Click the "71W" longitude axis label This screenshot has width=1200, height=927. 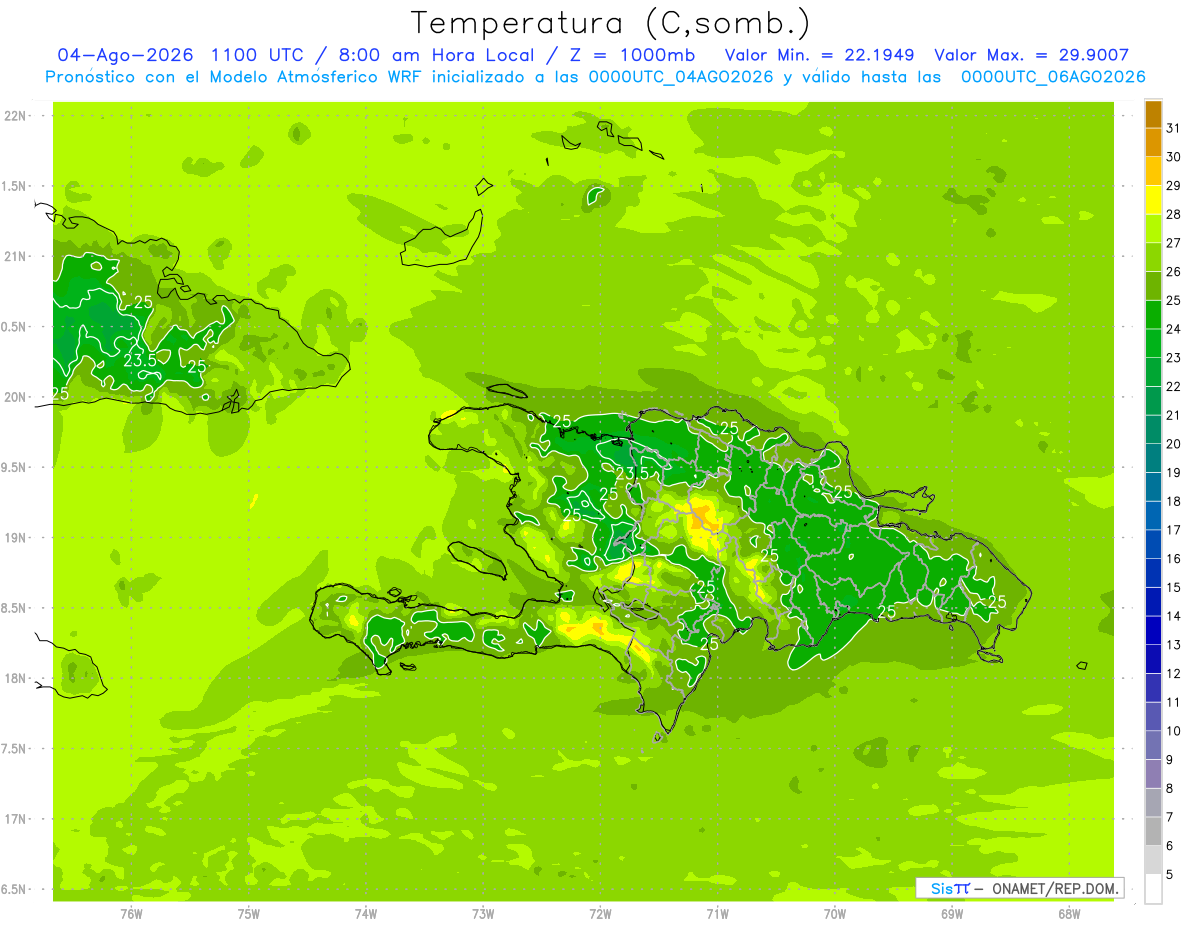(717, 914)
